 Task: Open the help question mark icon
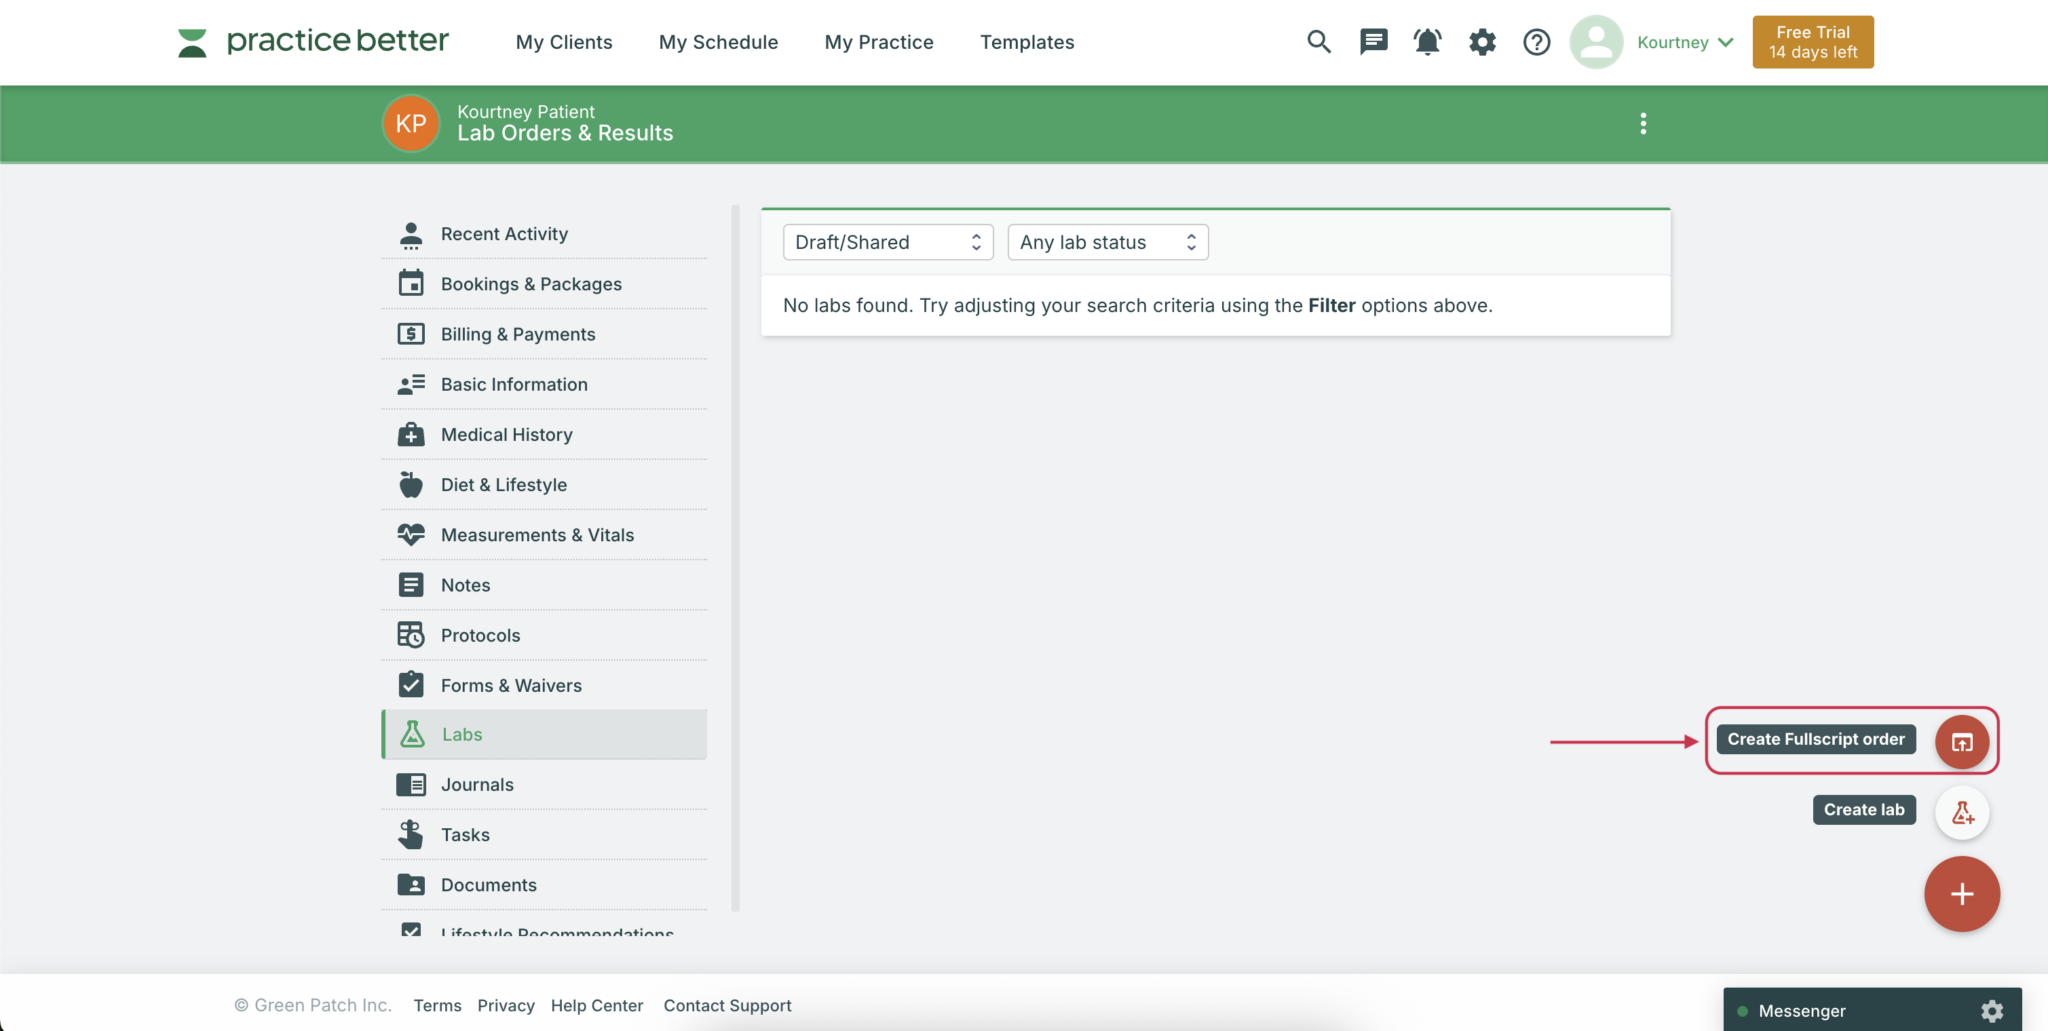coord(1536,42)
